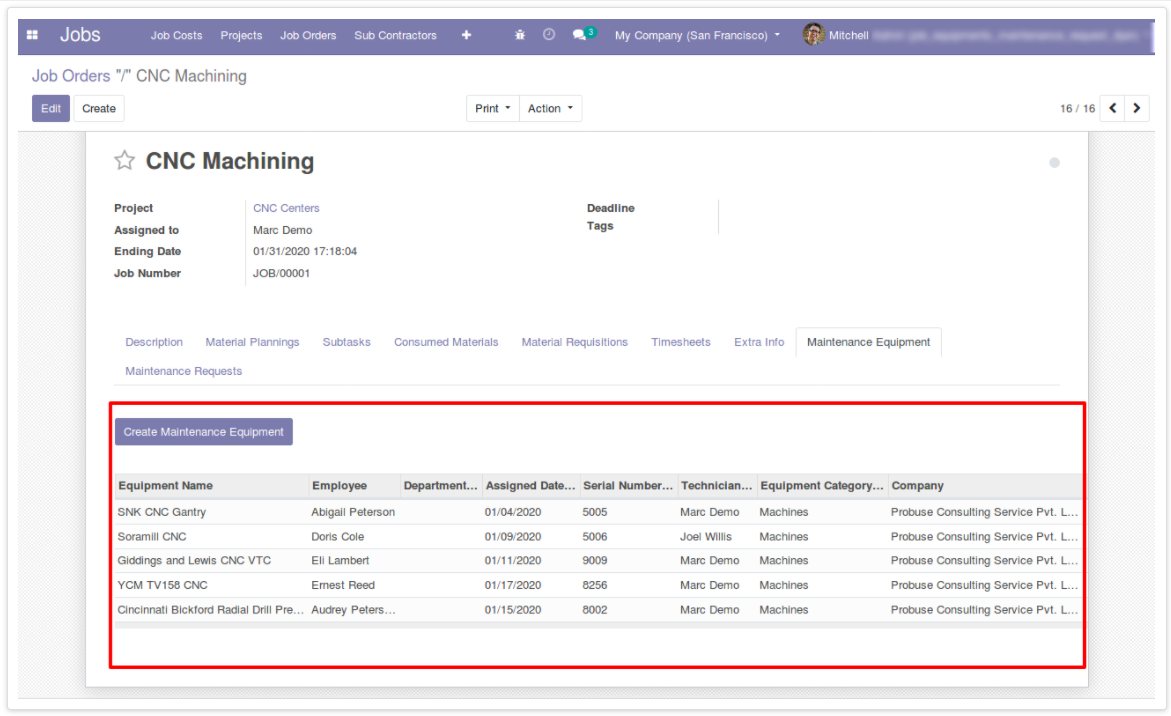Screen dimensions: 1171x716
Task: Open the apps grid menu icon
Action: 32,35
